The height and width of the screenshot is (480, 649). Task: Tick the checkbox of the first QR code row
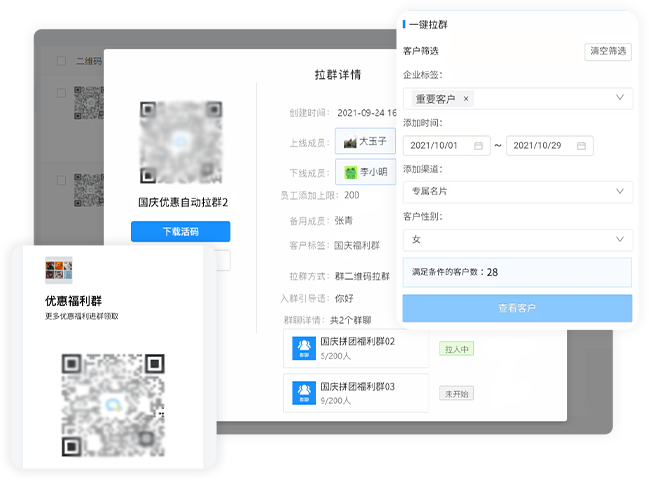point(61,93)
